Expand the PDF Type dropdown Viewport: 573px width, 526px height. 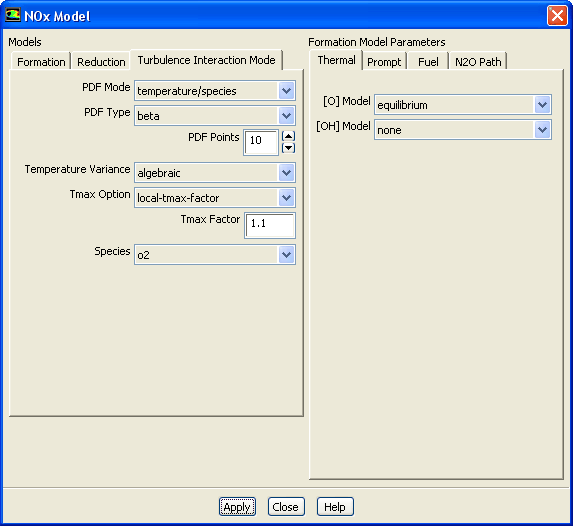click(286, 116)
